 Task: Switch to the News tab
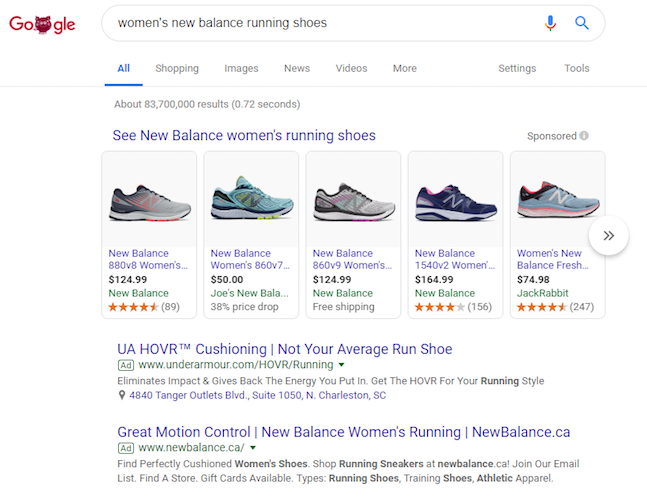(x=297, y=68)
